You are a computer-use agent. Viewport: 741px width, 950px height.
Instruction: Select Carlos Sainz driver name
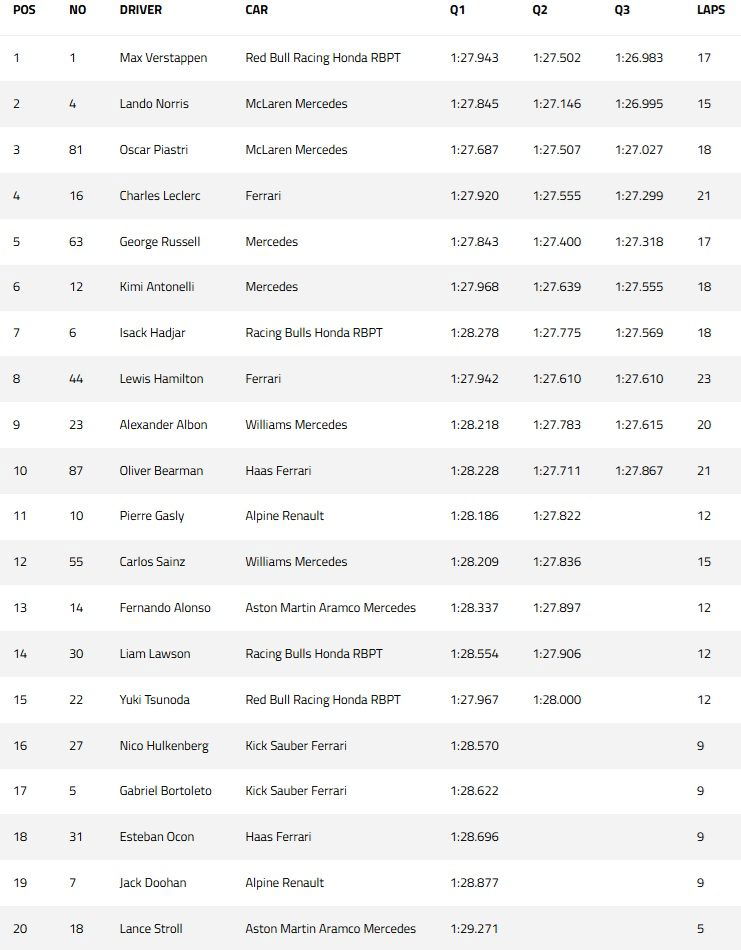click(152, 562)
